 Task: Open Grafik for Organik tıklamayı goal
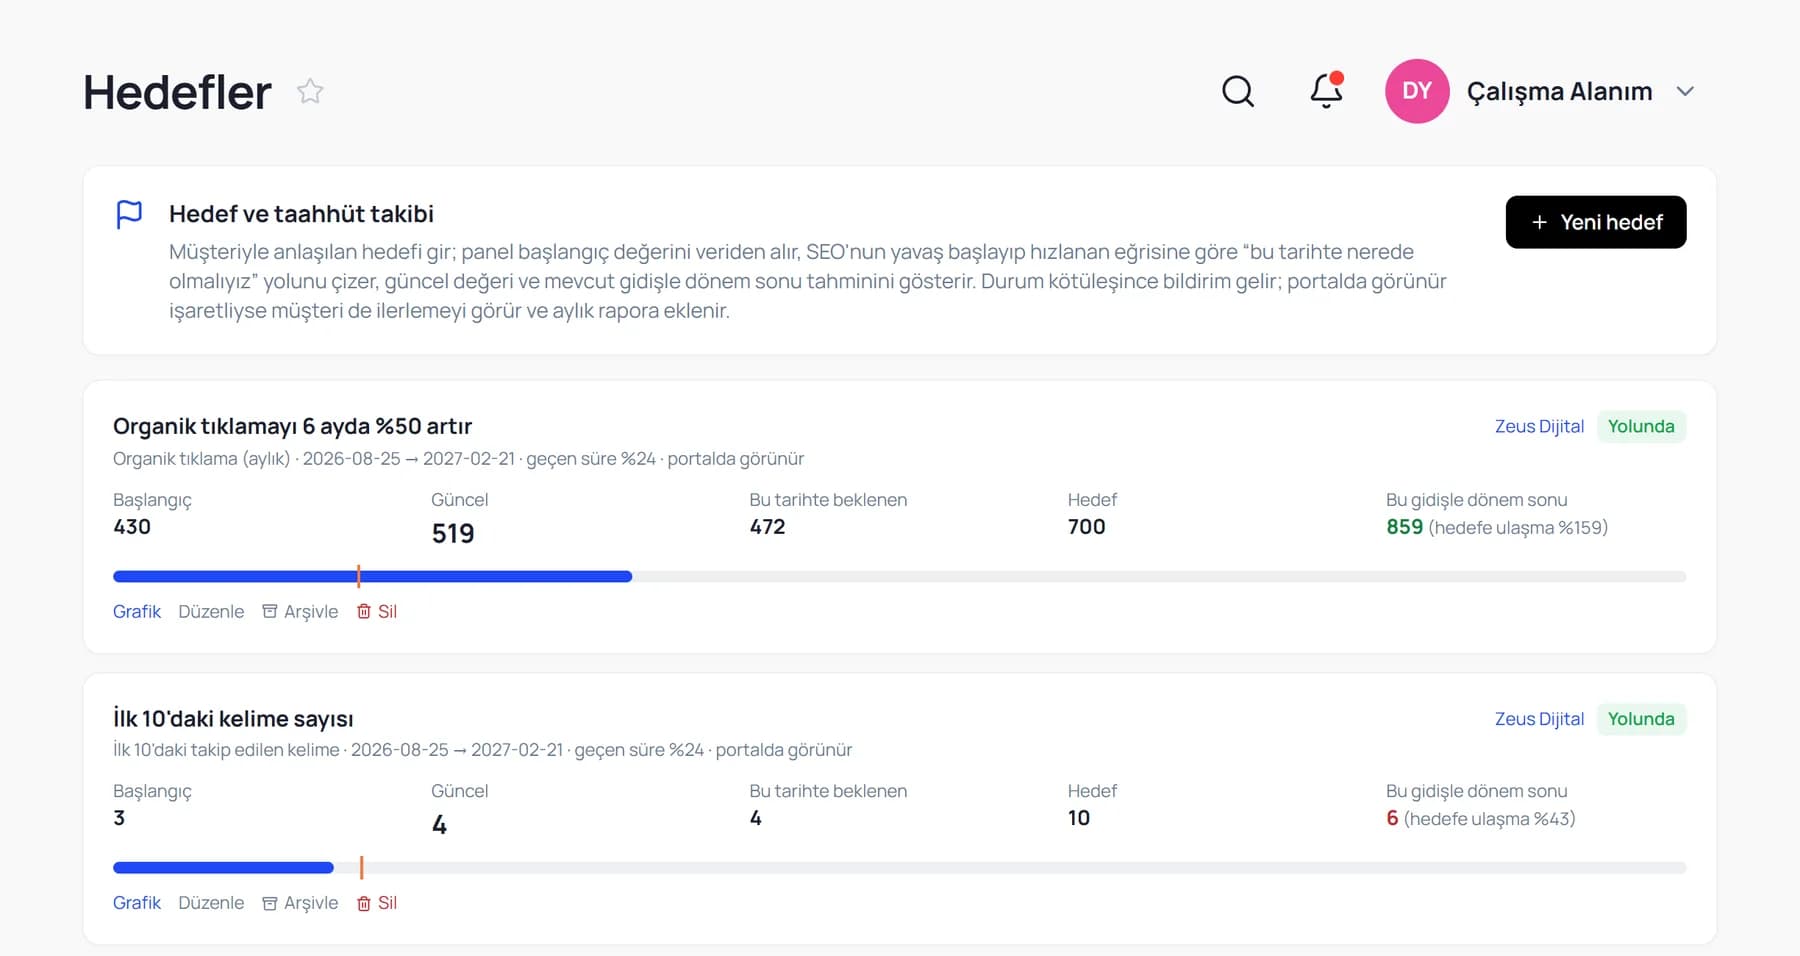137,611
